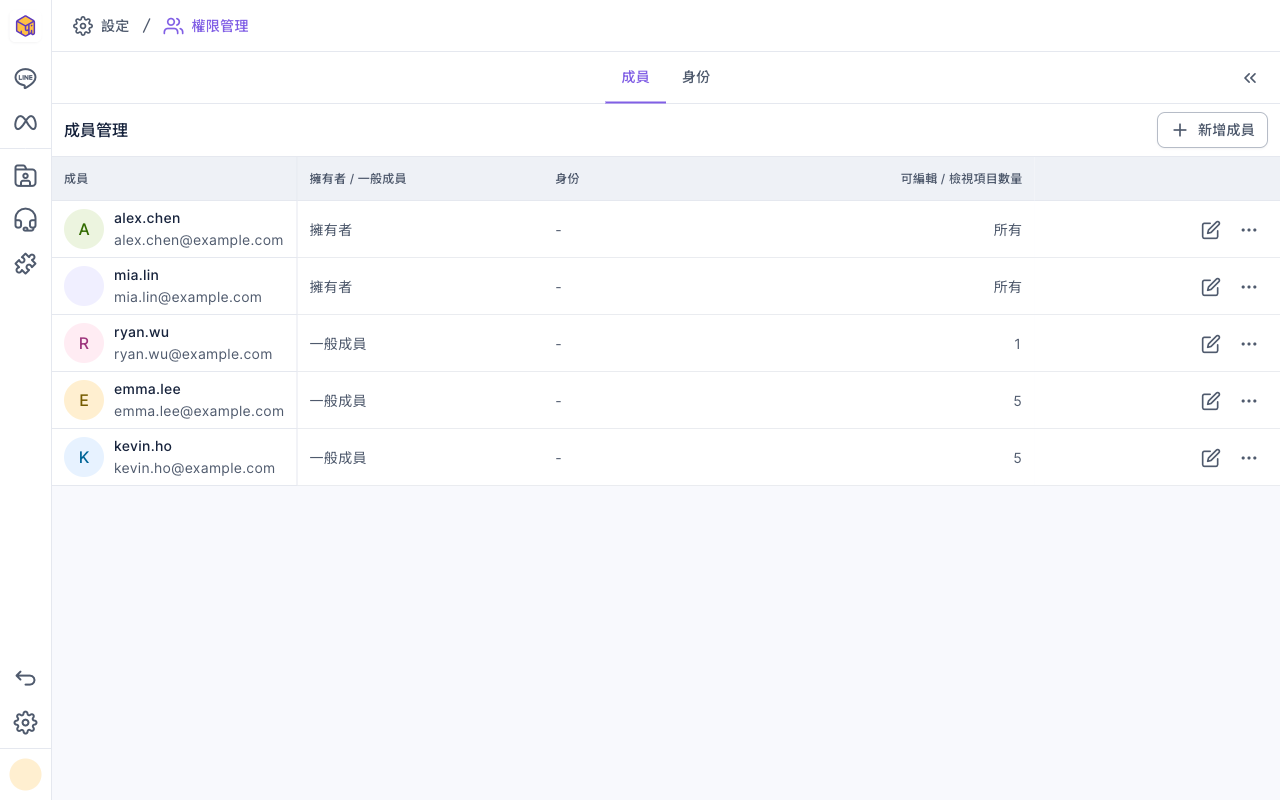The height and width of the screenshot is (800, 1280).
Task: Edit member emma.lee with pencil icon
Action: pyautogui.click(x=1211, y=401)
